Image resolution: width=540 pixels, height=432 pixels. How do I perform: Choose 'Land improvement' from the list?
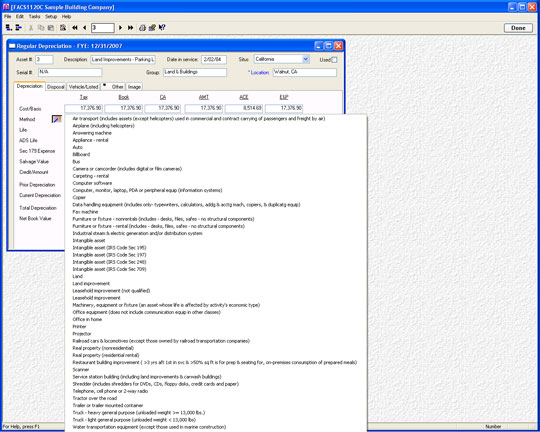pyautogui.click(x=91, y=284)
